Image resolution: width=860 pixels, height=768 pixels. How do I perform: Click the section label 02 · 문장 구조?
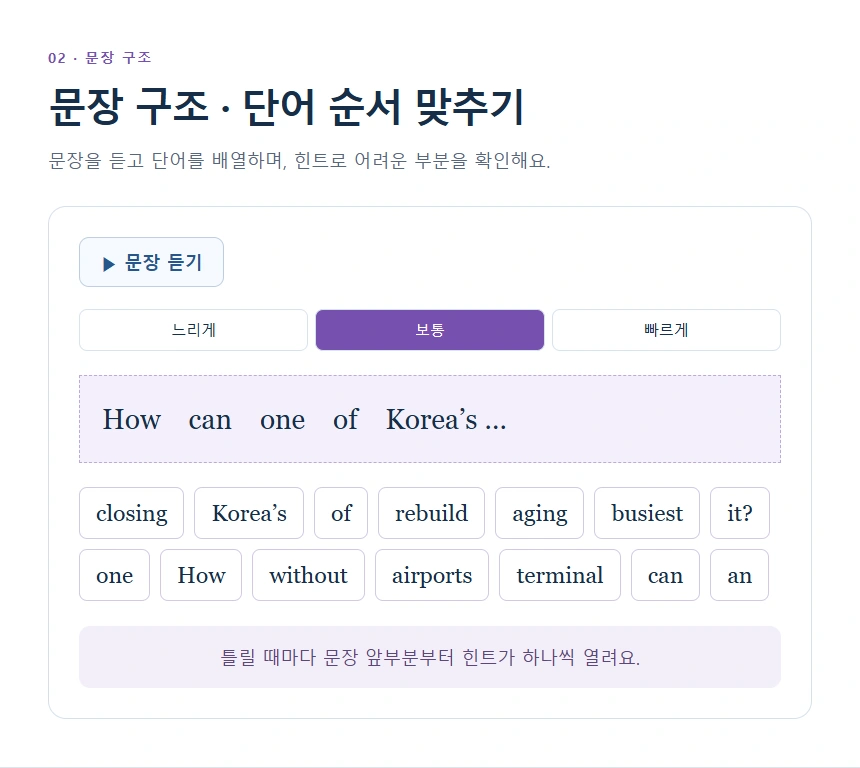[x=99, y=58]
